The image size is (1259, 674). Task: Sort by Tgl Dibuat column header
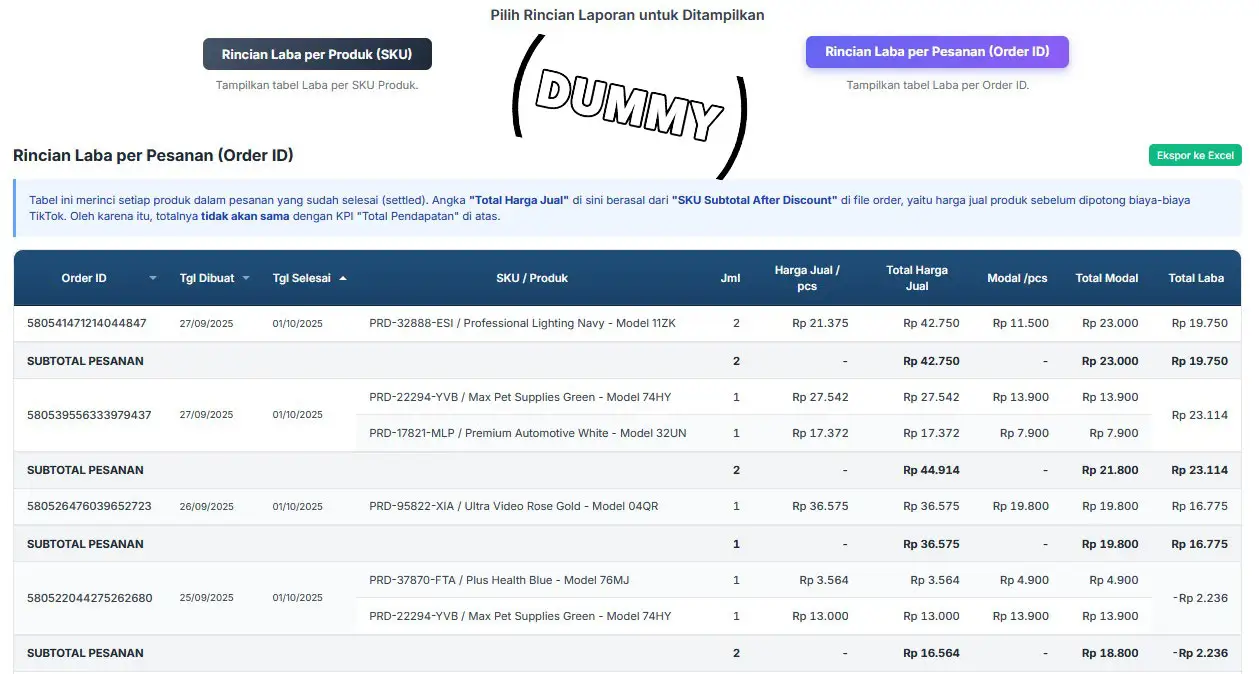pyautogui.click(x=206, y=278)
